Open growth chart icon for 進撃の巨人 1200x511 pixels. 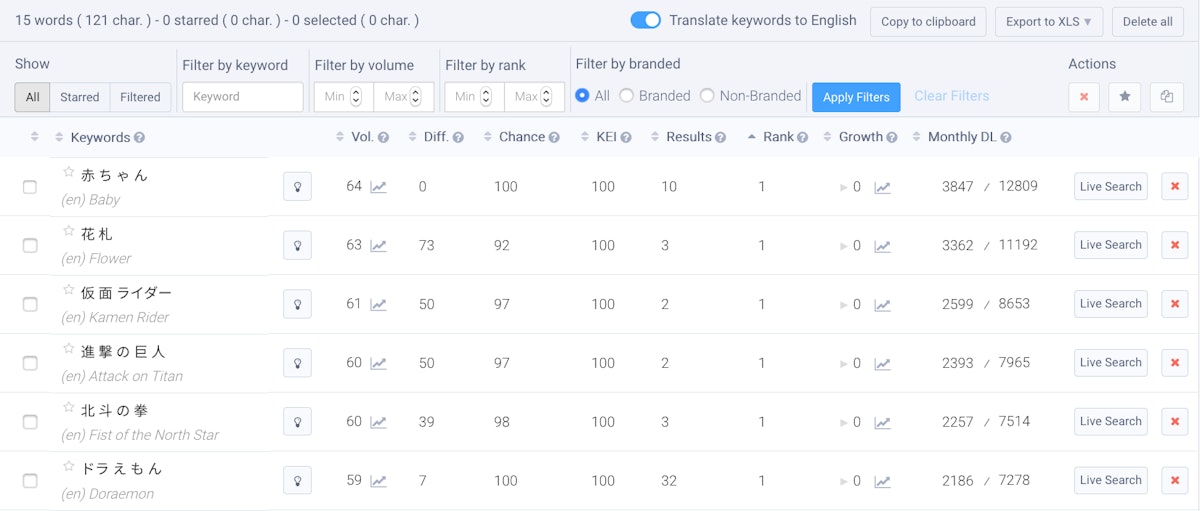(882, 363)
